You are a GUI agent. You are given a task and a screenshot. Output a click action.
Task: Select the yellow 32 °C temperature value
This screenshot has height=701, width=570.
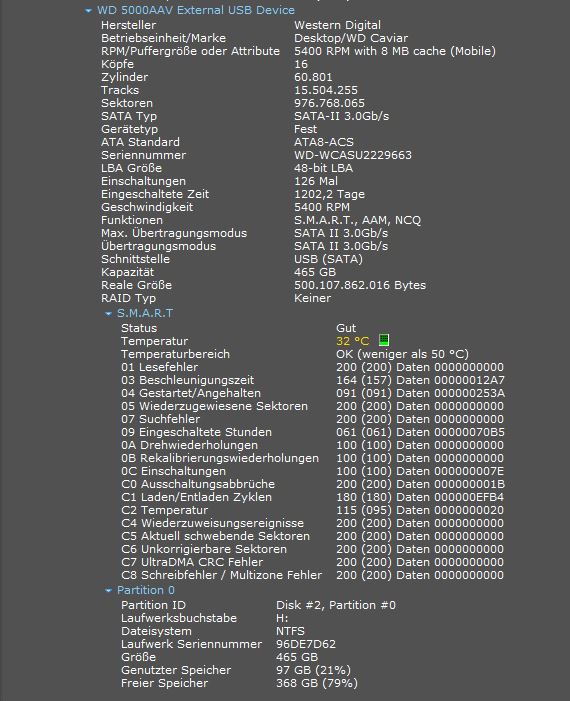352,341
